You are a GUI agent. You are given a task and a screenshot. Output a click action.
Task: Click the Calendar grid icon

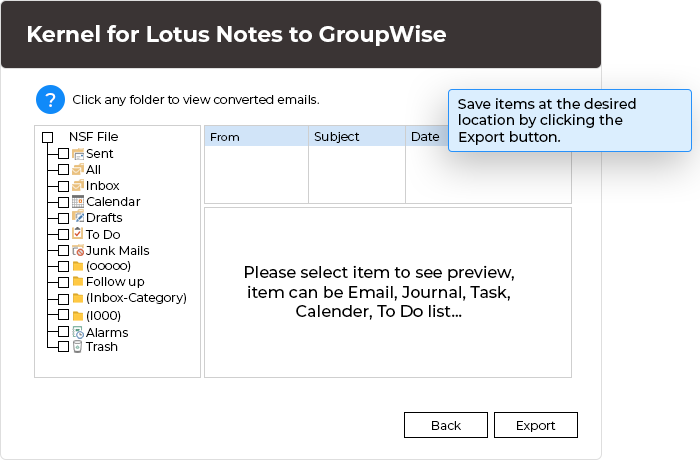[78, 201]
